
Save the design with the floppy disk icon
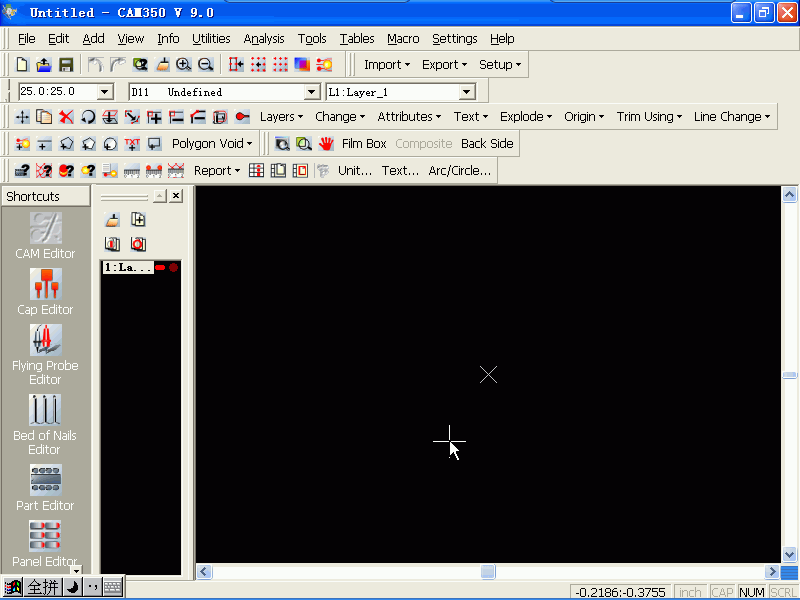coord(66,64)
